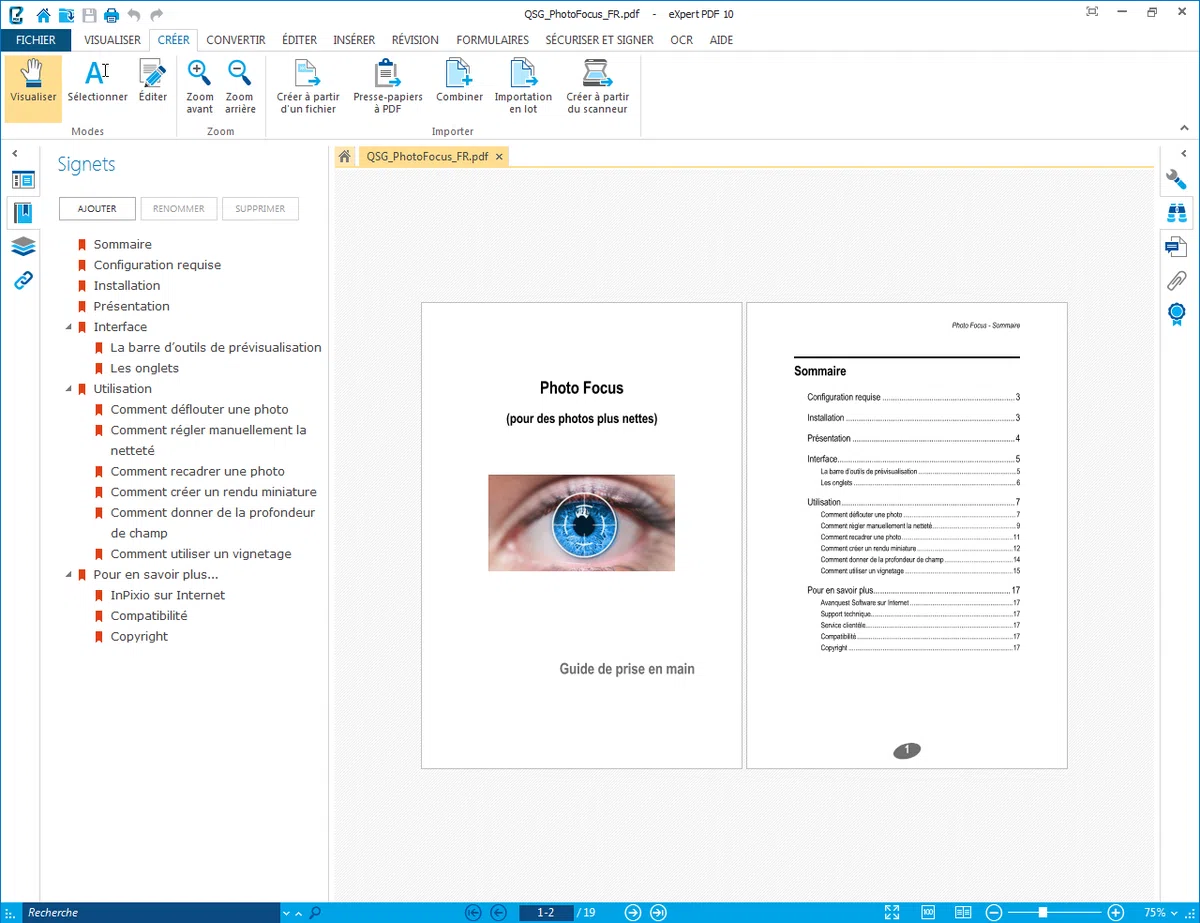Click two-page layout icon in status bar
The height and width of the screenshot is (923, 1200).
963,912
